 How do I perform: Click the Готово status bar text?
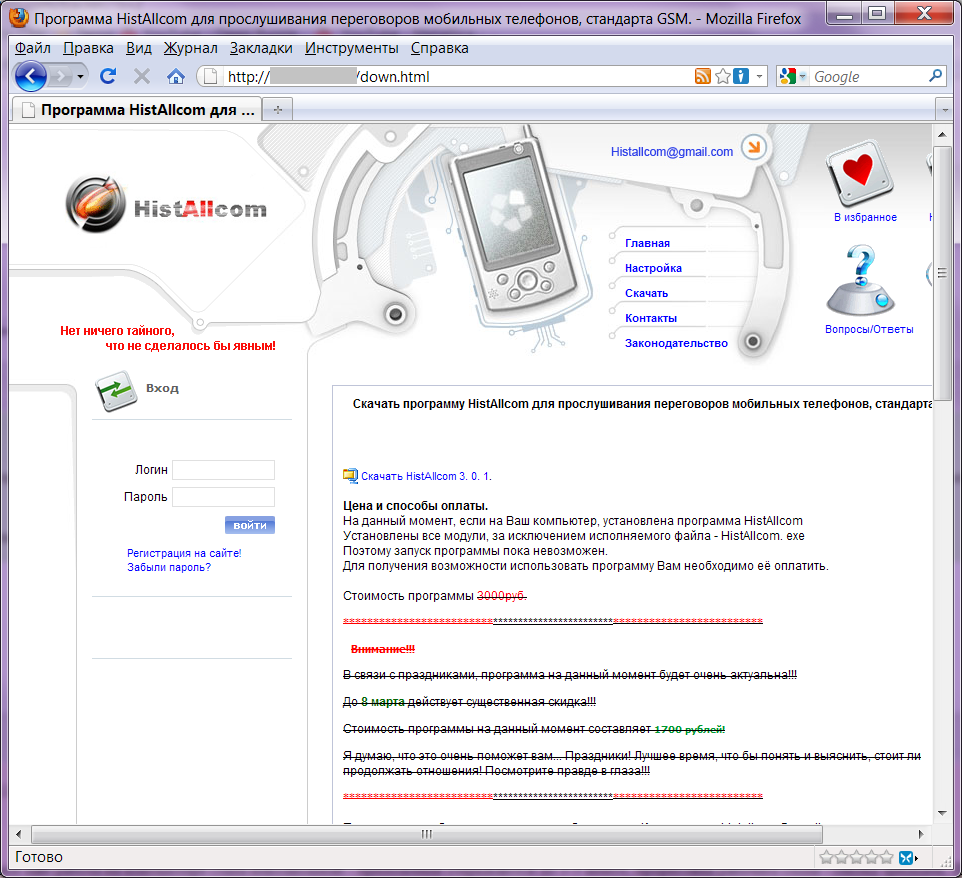pyautogui.click(x=39, y=857)
